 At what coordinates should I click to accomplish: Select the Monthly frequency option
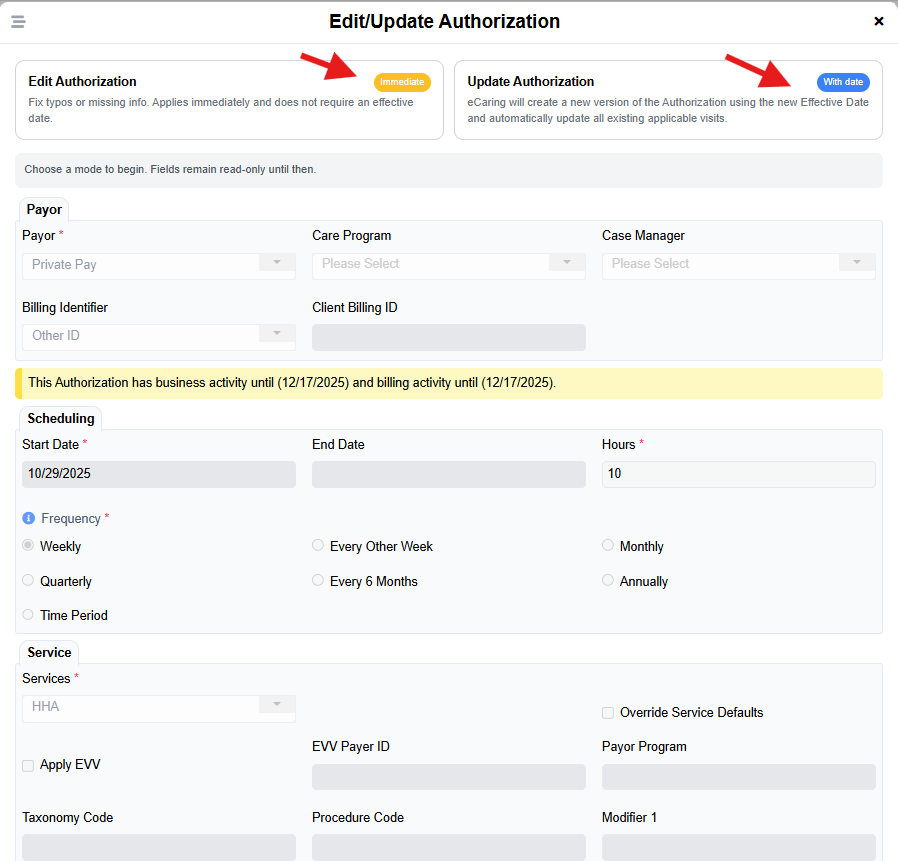(x=608, y=546)
